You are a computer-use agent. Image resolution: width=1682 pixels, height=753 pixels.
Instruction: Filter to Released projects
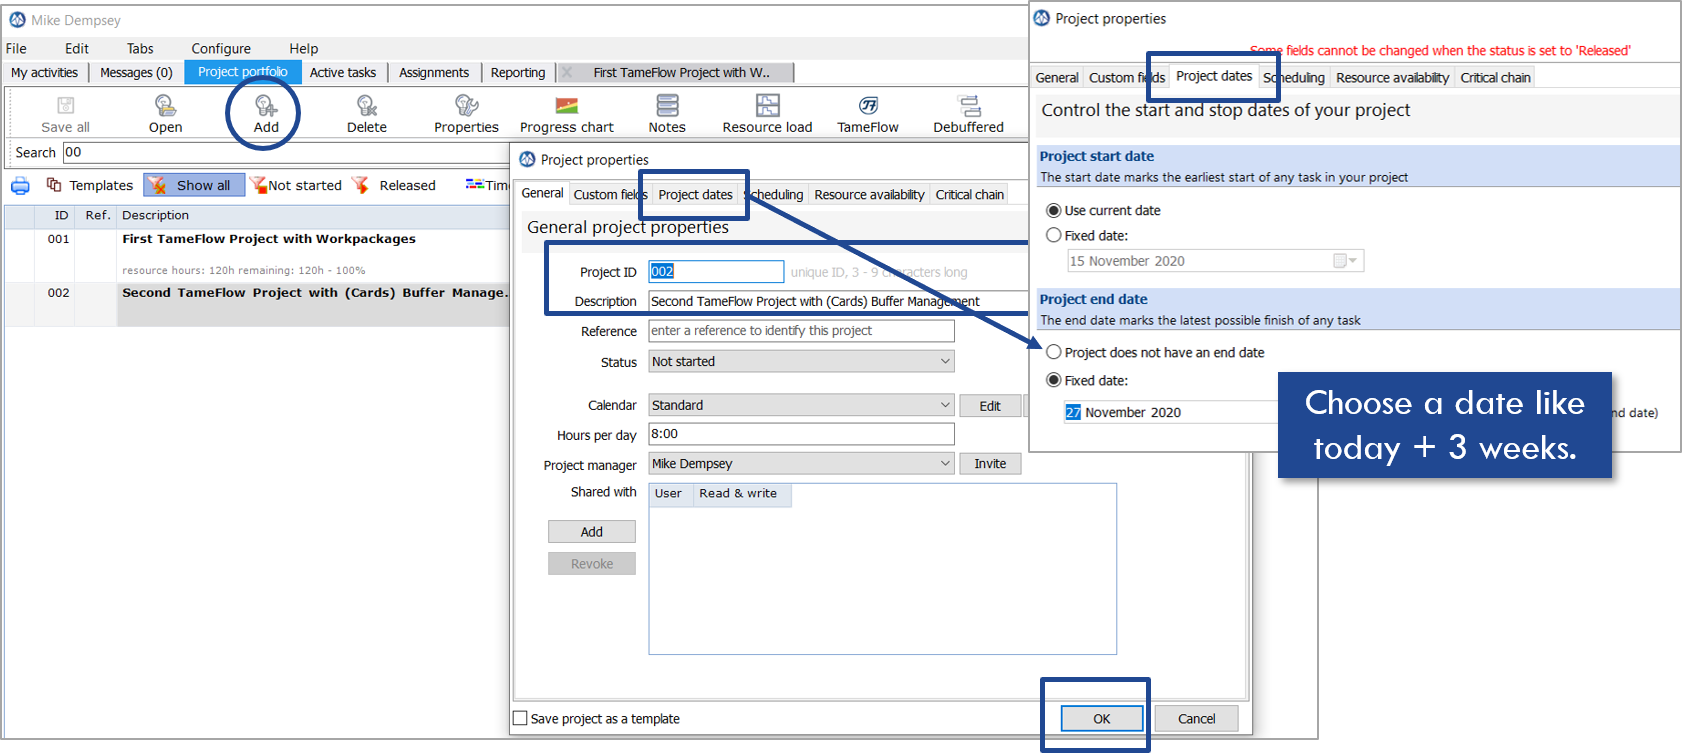point(394,185)
